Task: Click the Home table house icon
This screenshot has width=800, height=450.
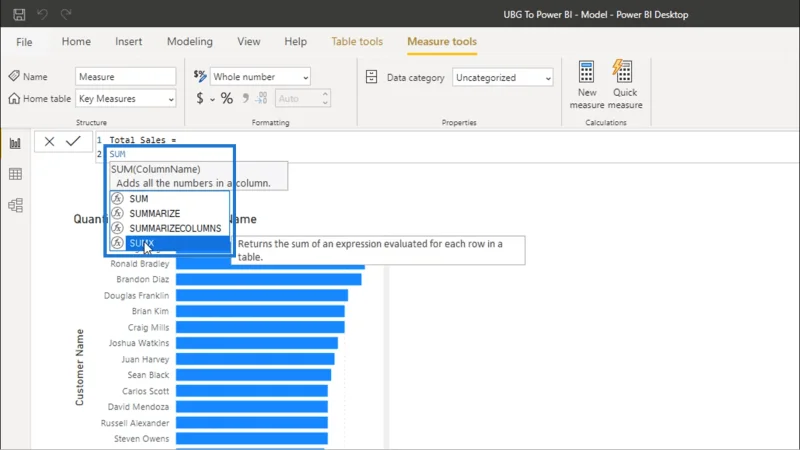Action: click(x=14, y=98)
